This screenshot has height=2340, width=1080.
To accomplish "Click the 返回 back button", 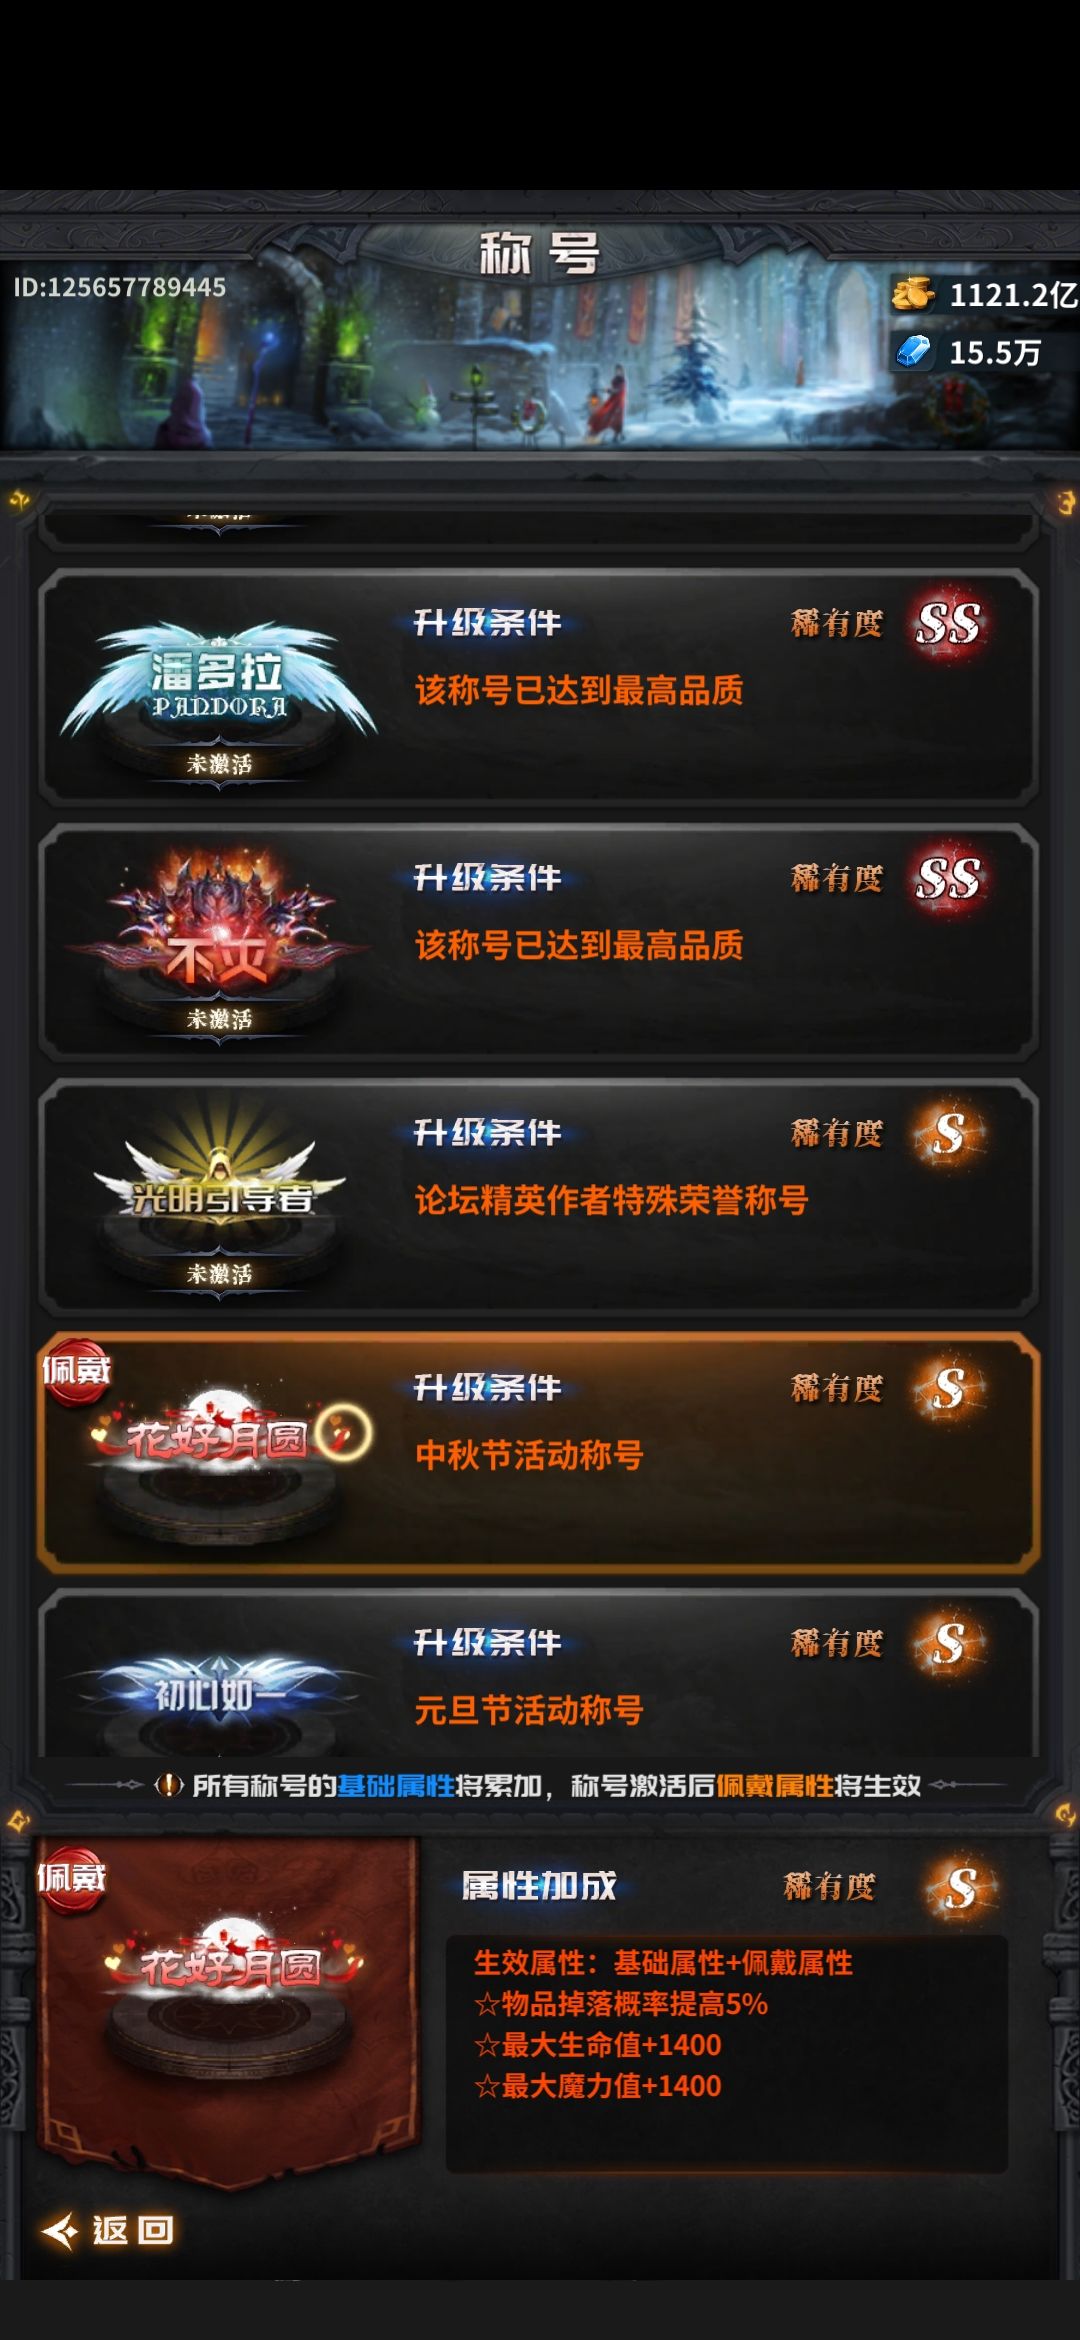I will pos(108,2230).
